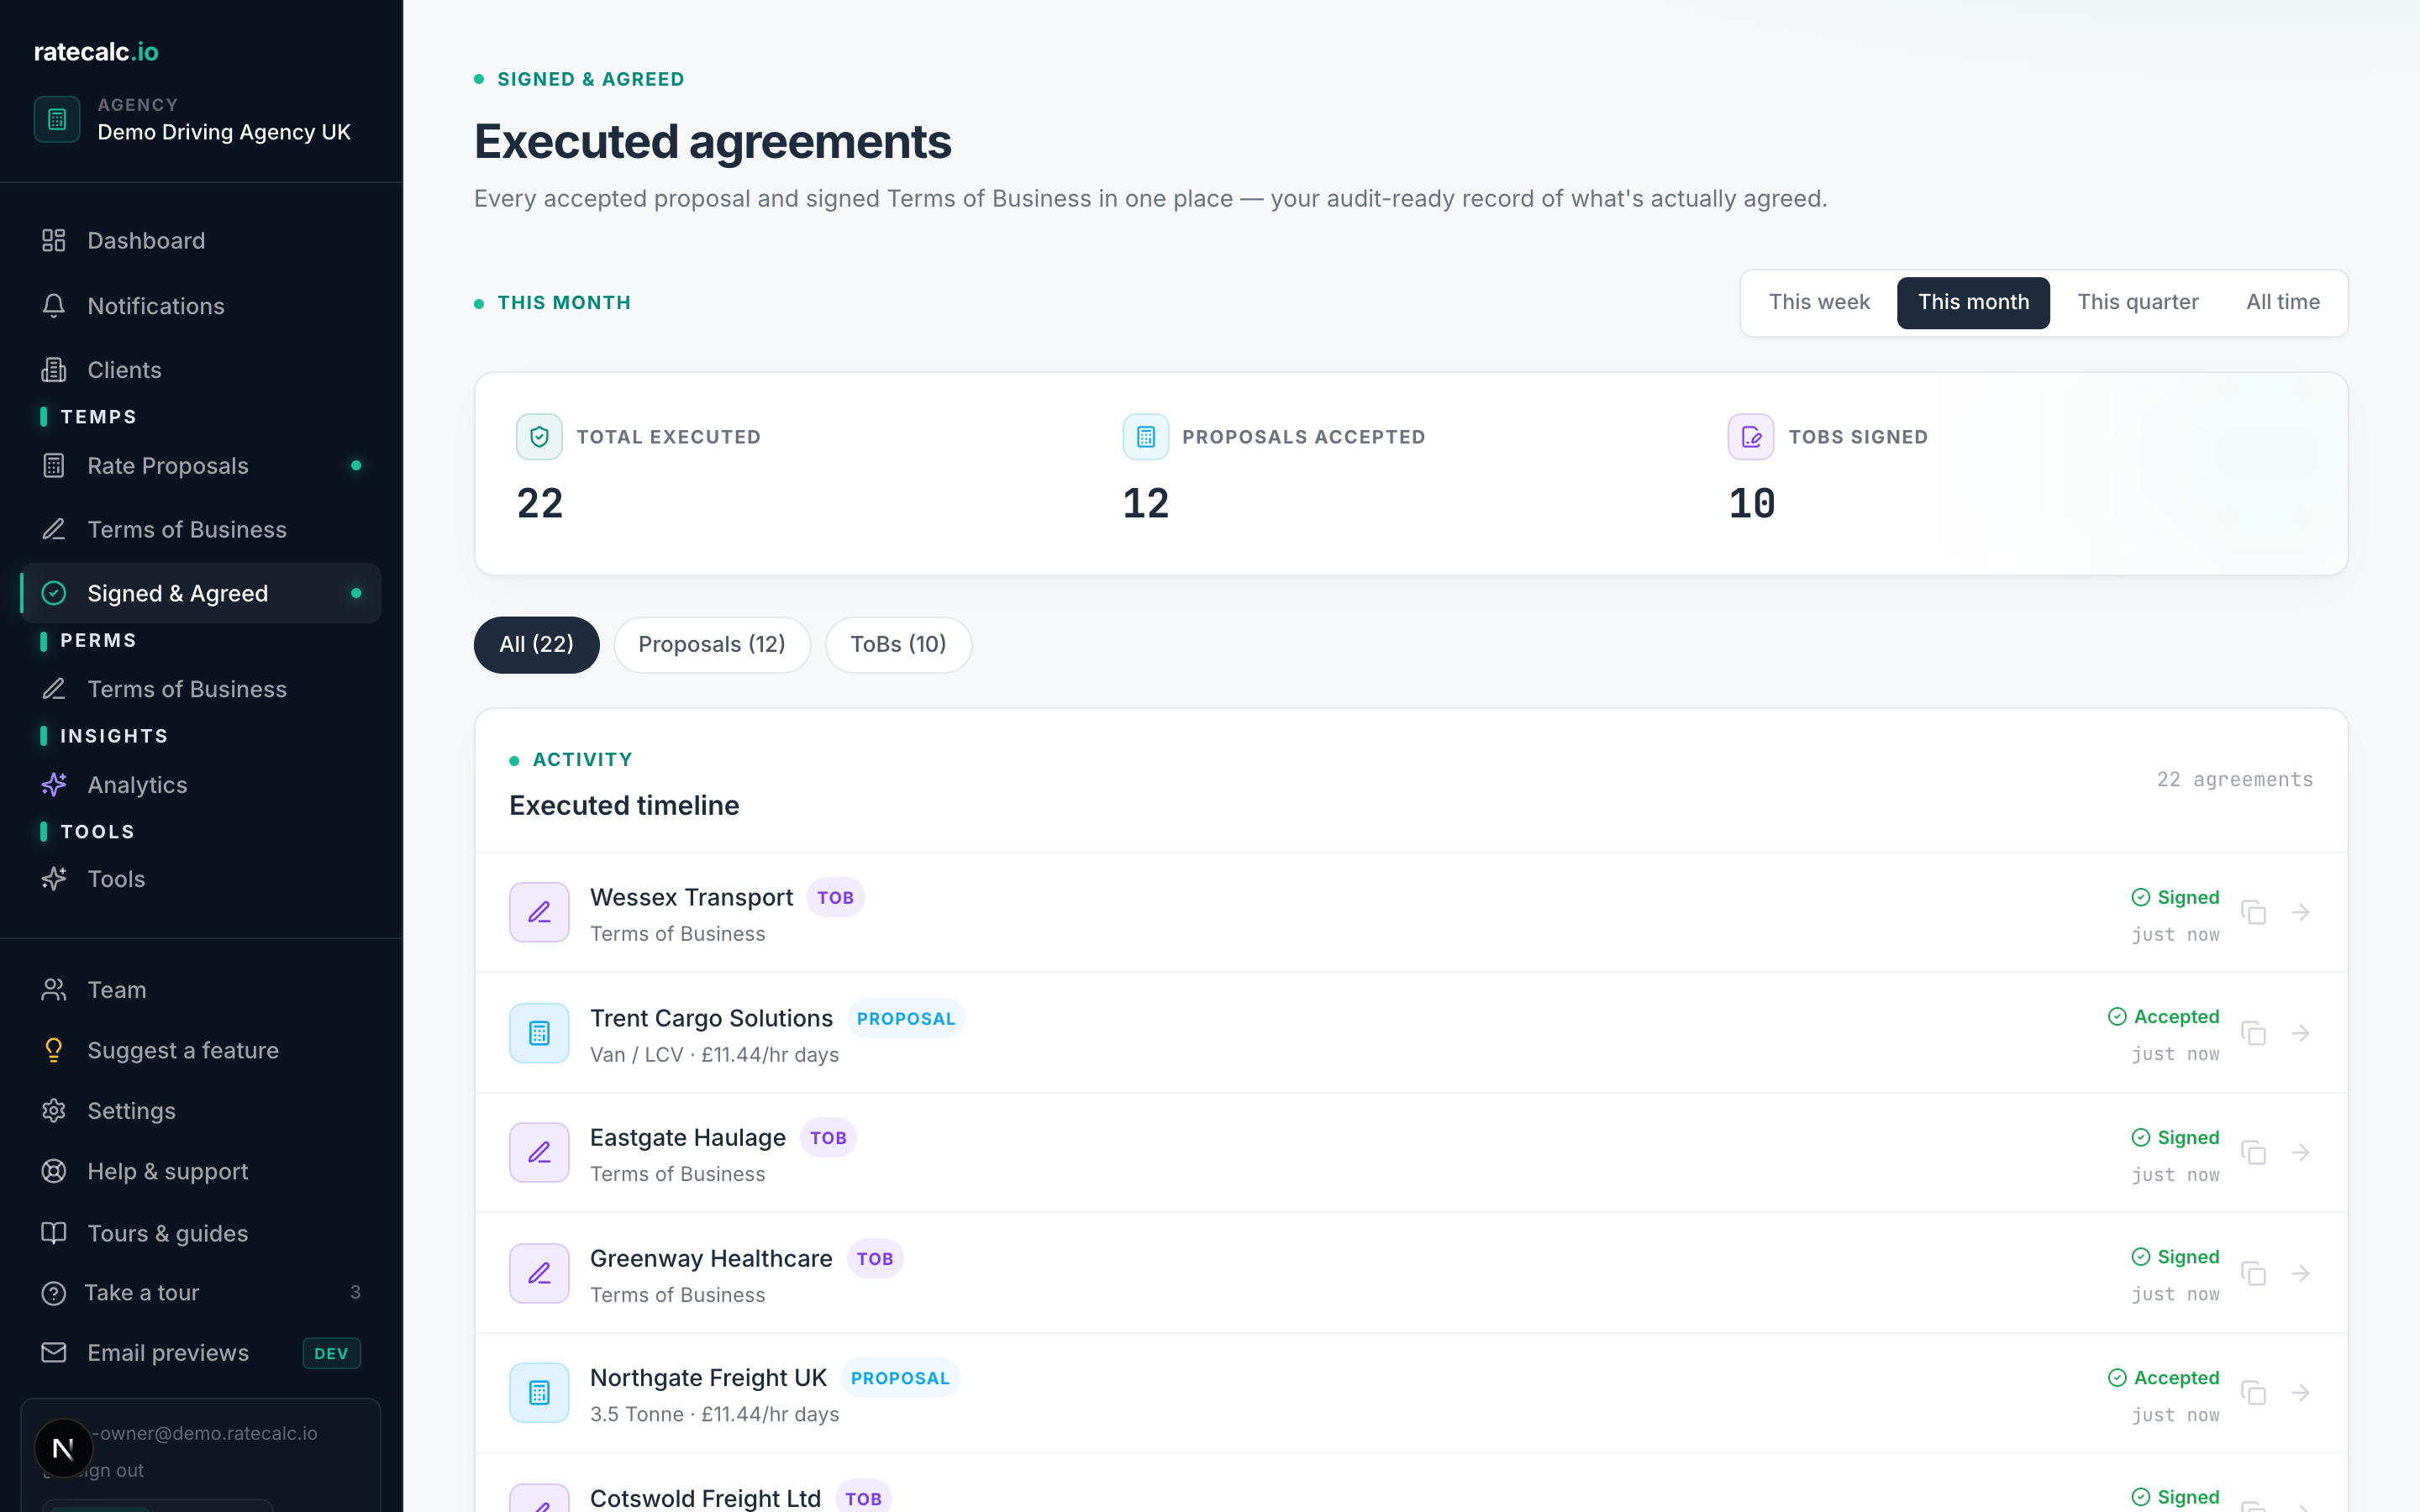Image resolution: width=2420 pixels, height=1512 pixels.
Task: Click the Team people icon
Action: click(54, 990)
